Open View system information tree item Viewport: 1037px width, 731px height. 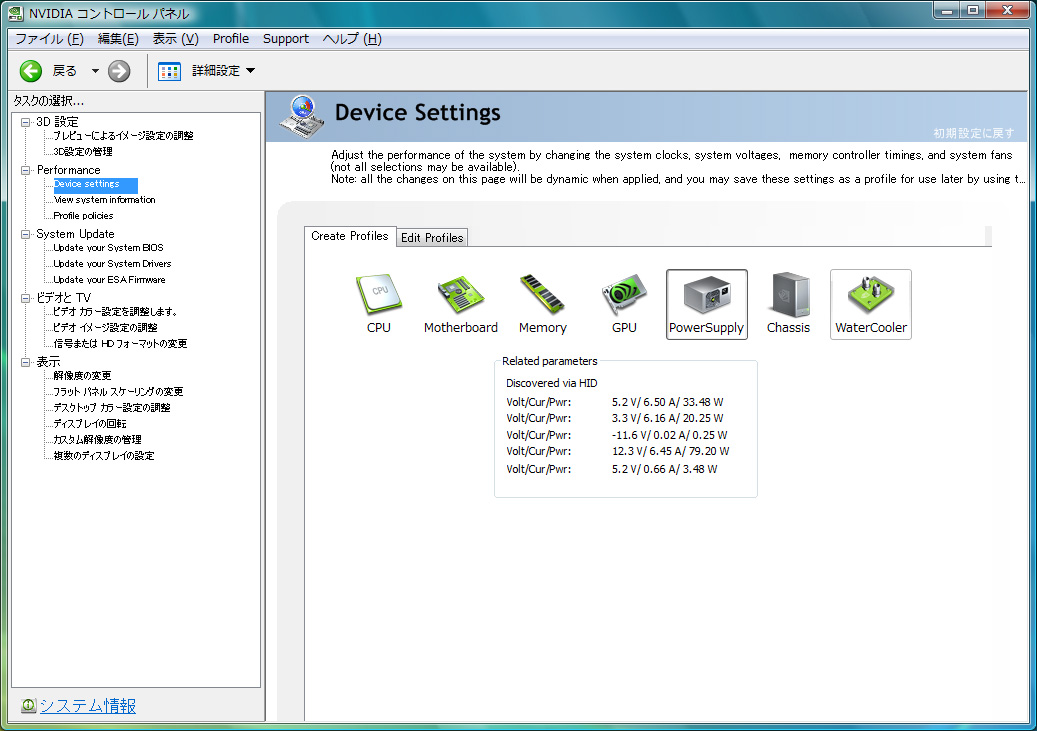[104, 200]
